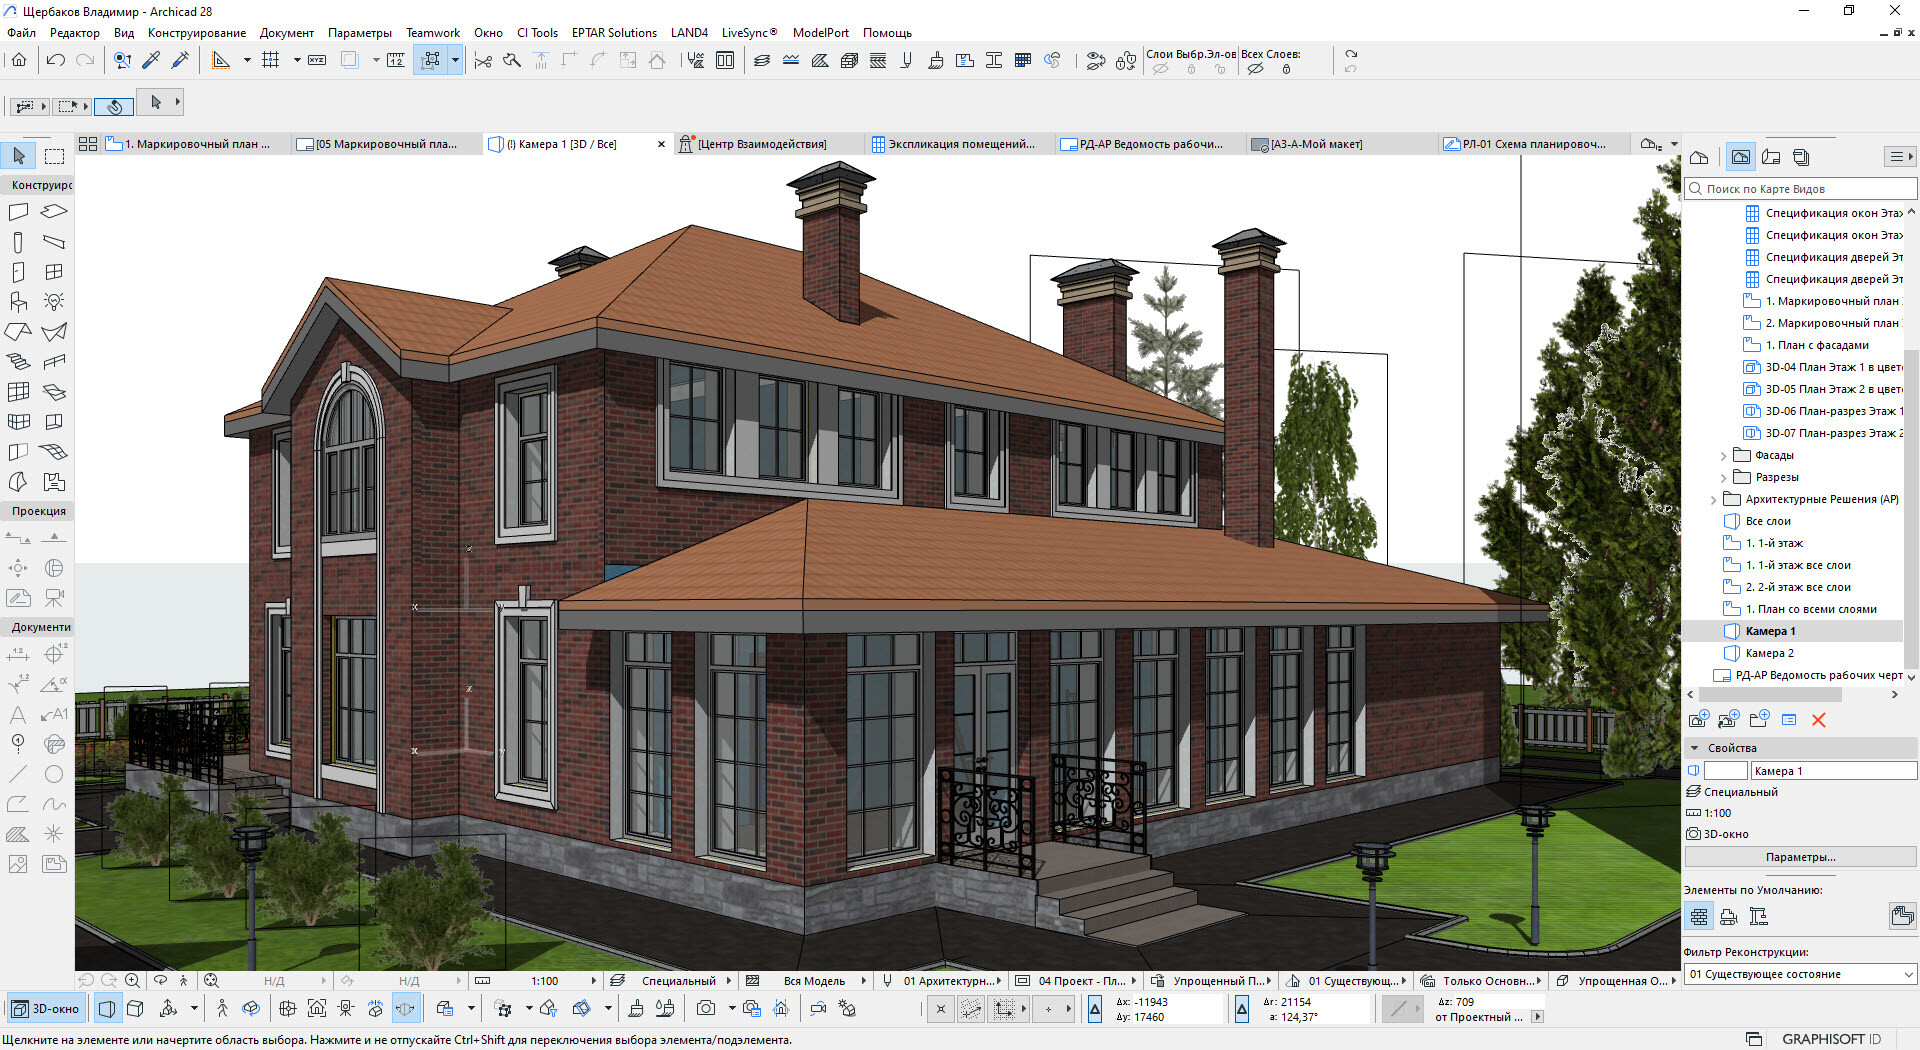Click the Параметры... button
Image resolution: width=1920 pixels, height=1050 pixels.
point(1799,857)
